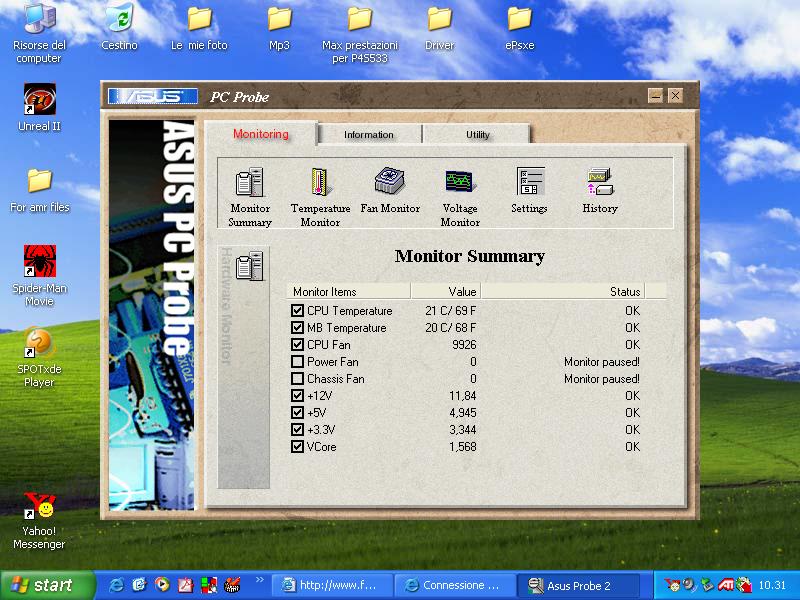Click the MB Temperature value 20 C/ 68 F
The image size is (800, 600).
(451, 328)
